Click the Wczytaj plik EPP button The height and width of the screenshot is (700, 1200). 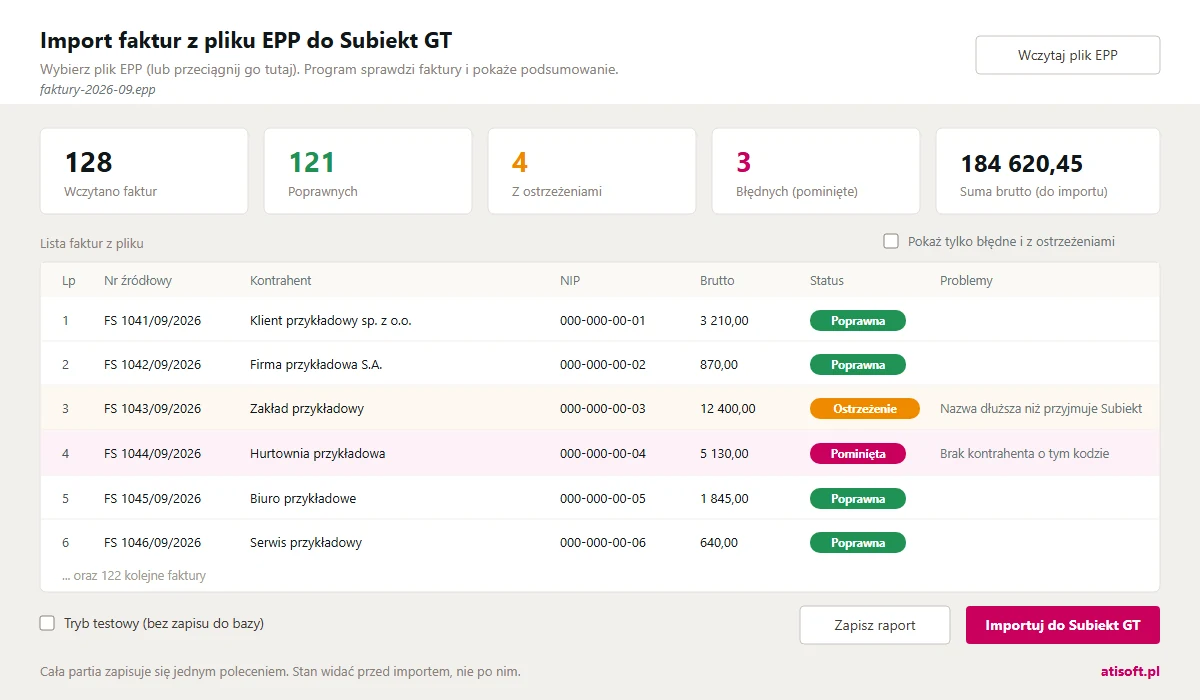pos(1068,55)
